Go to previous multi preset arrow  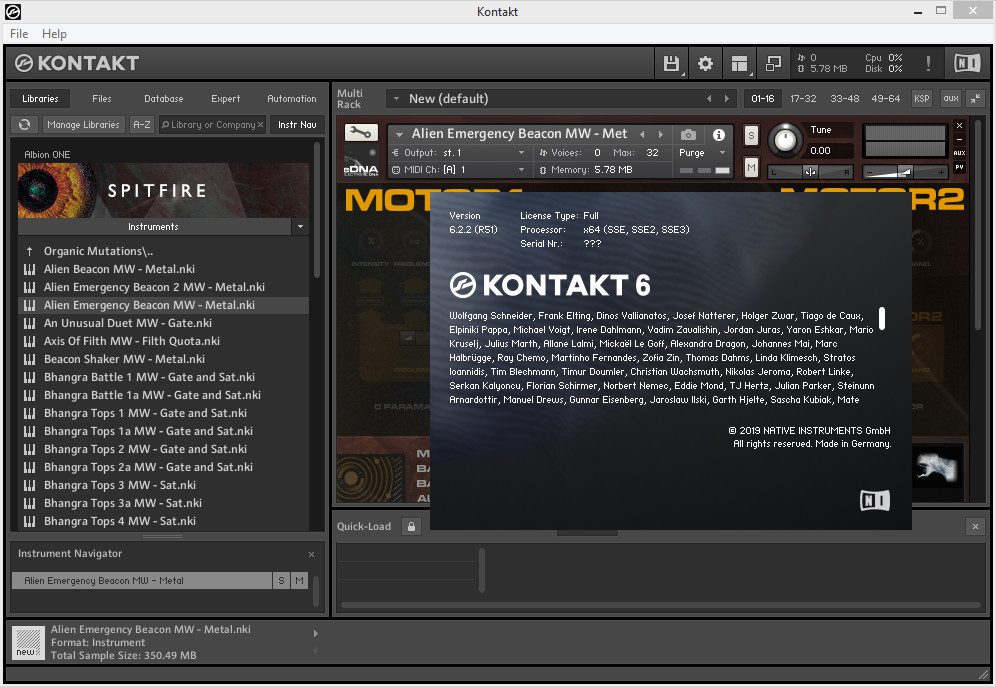[x=709, y=98]
